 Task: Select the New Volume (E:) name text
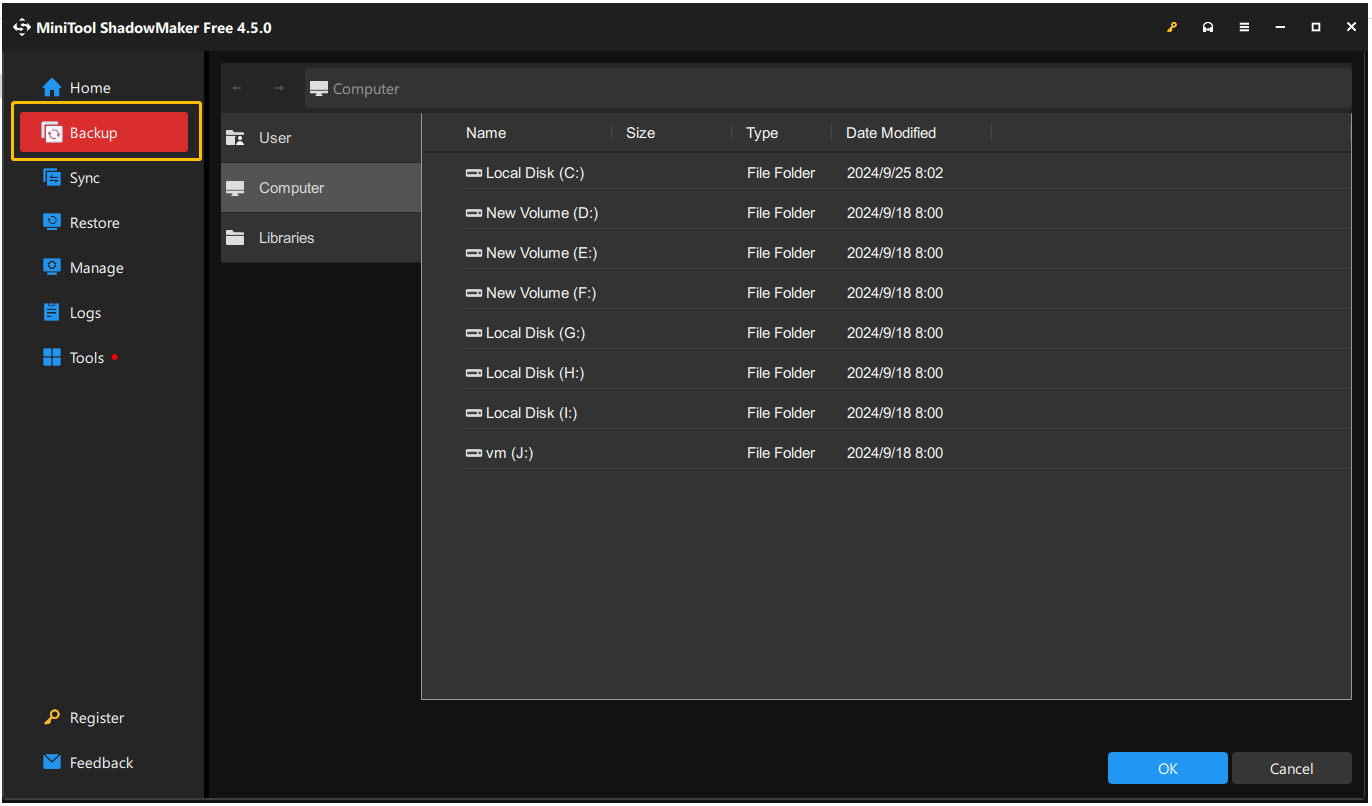coord(541,253)
